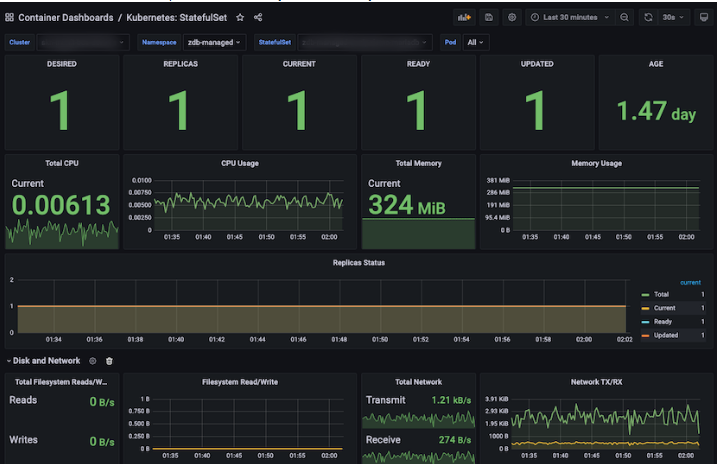Click the Total legend green color swatch

point(645,295)
